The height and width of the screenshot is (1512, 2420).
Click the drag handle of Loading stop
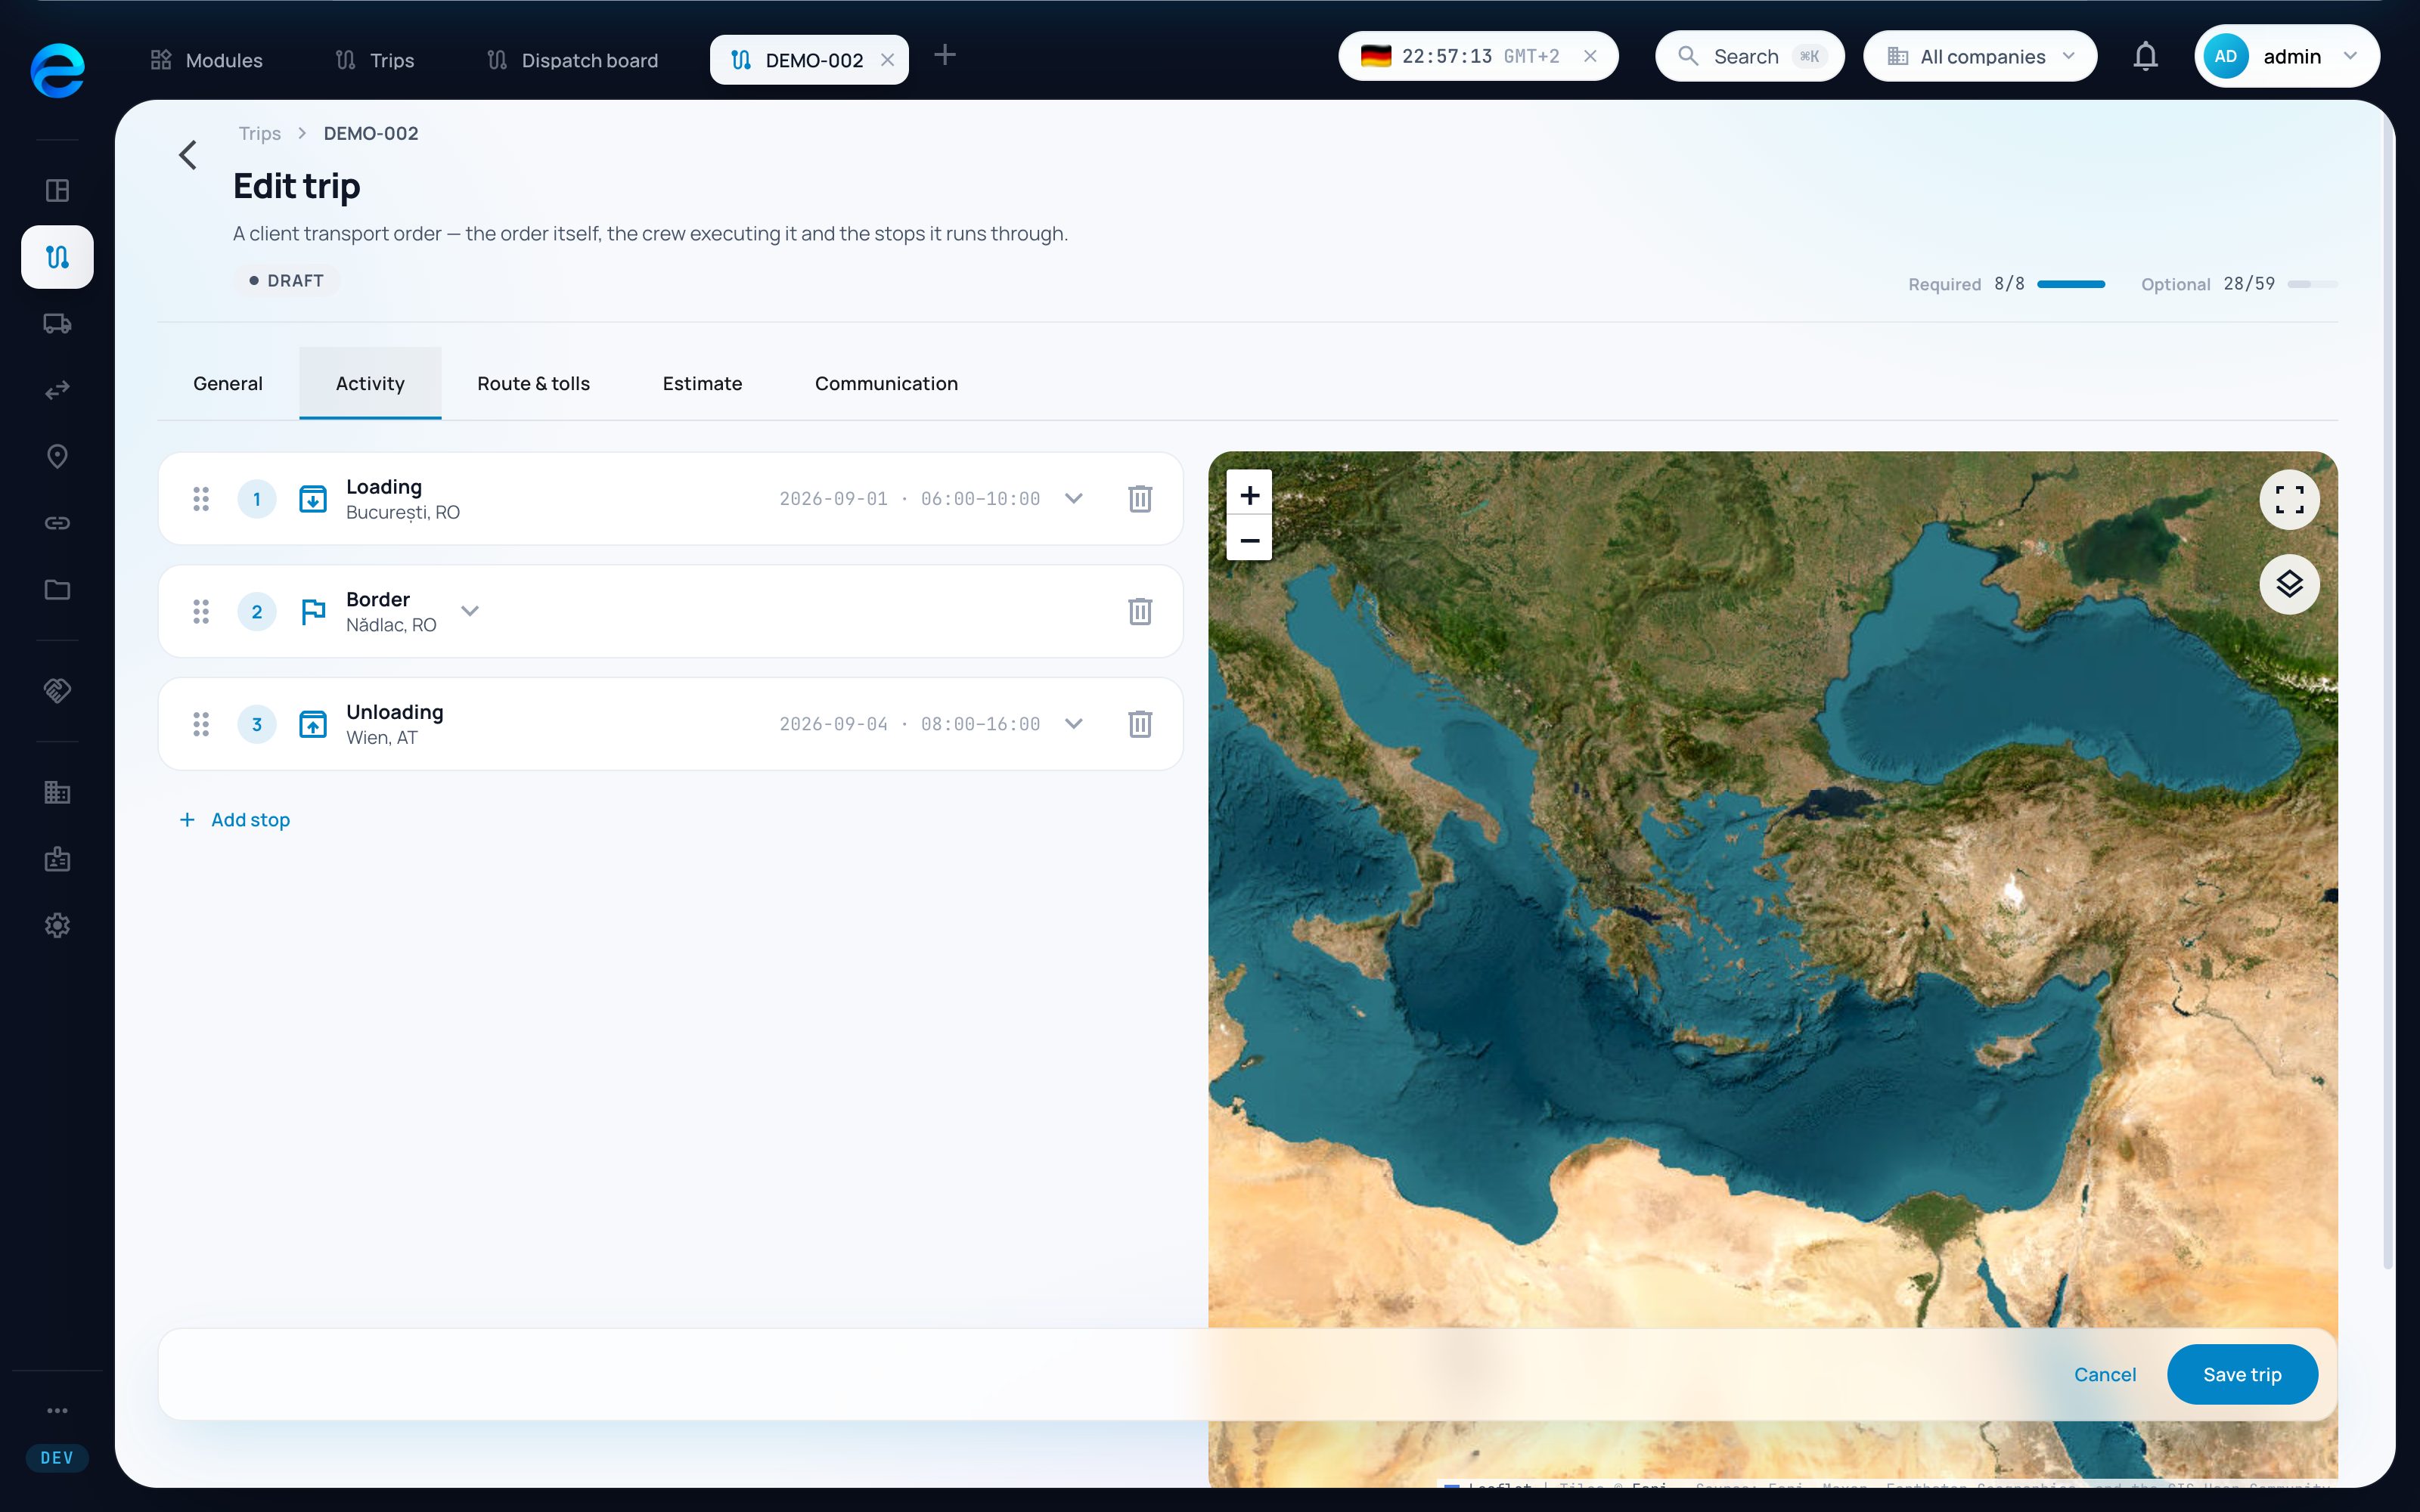[x=201, y=499]
